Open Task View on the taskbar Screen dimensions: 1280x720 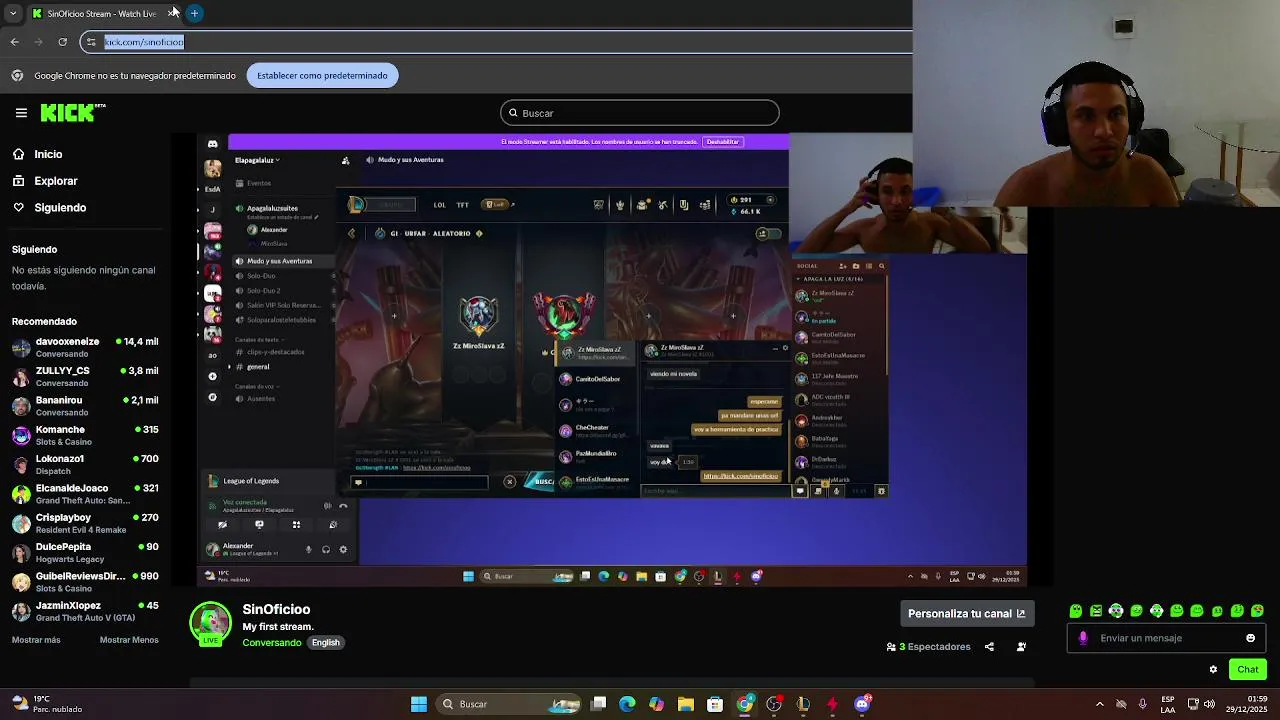(598, 704)
